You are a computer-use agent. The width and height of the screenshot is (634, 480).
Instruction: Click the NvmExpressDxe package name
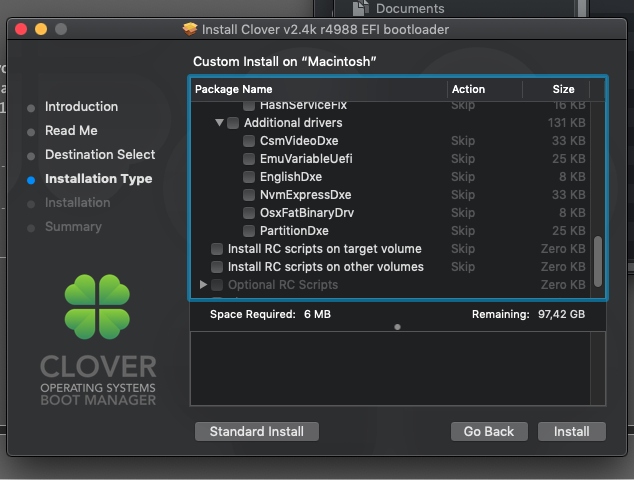(305, 195)
